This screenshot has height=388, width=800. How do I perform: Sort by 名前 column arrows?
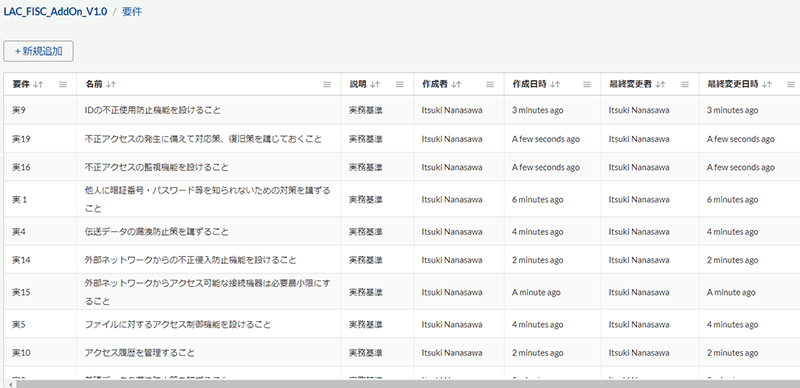click(x=111, y=85)
